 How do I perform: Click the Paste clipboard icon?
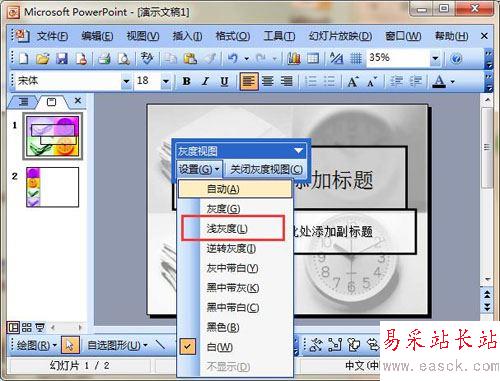[190, 58]
